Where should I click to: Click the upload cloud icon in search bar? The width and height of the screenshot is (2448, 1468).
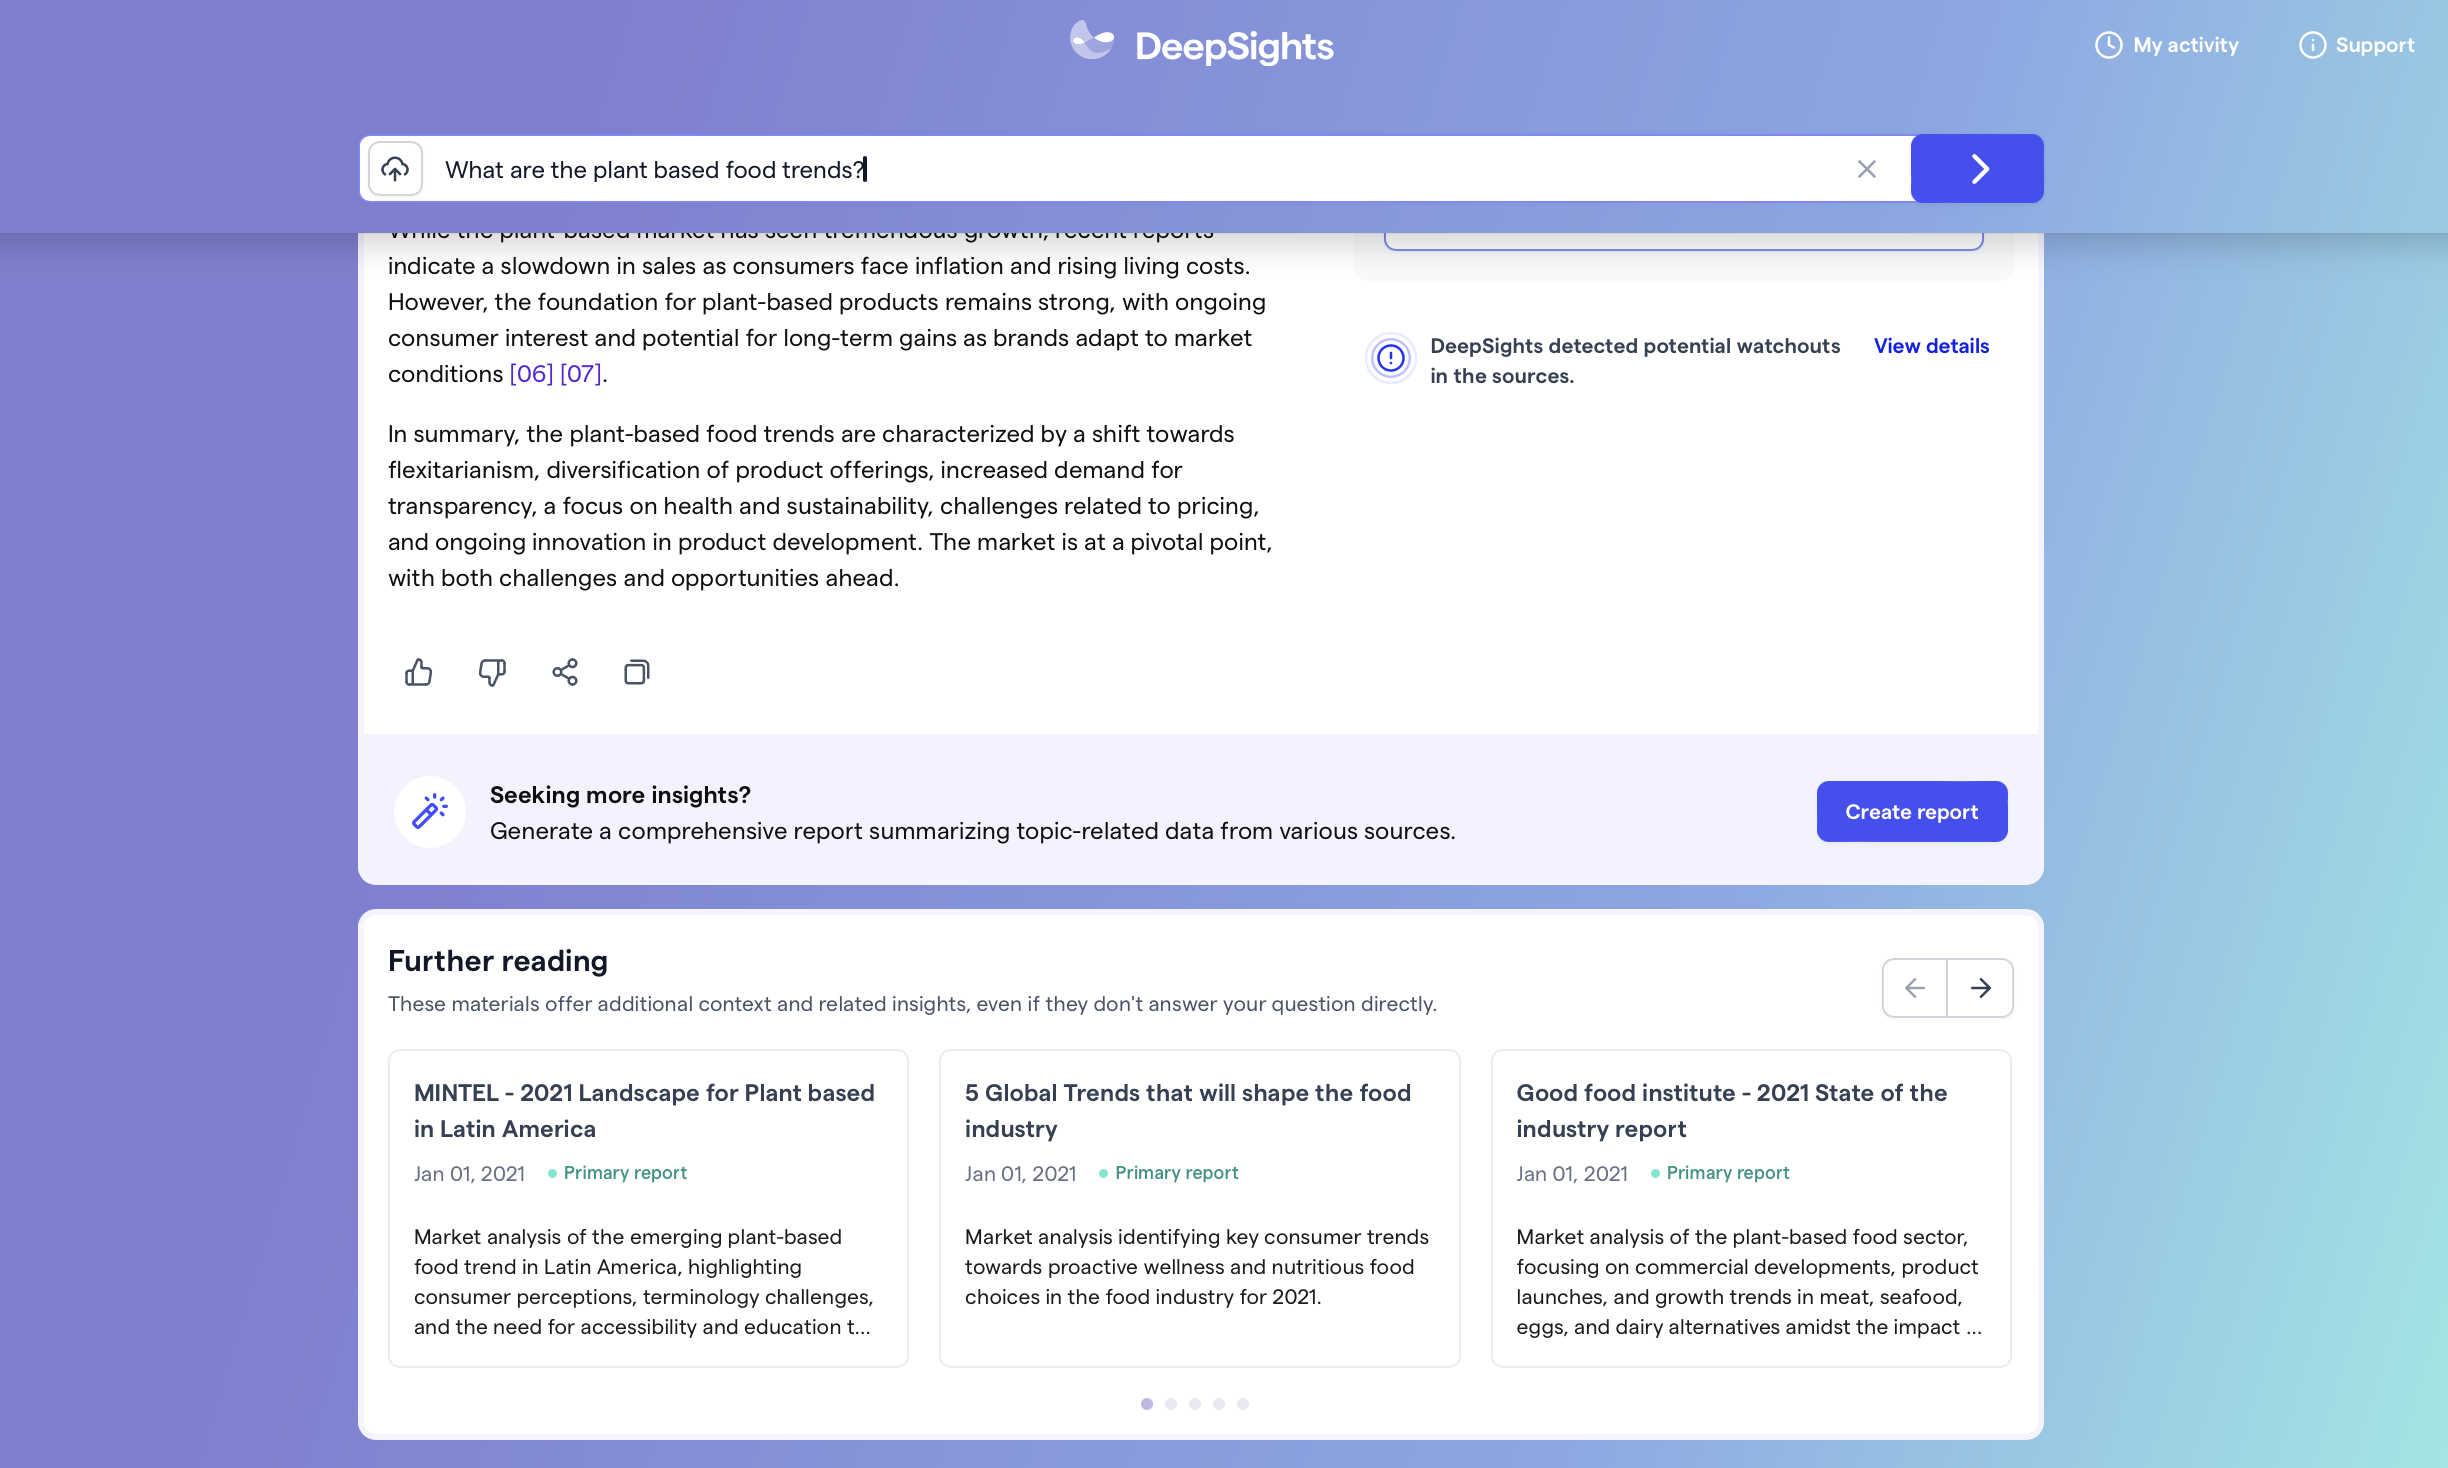coord(395,169)
